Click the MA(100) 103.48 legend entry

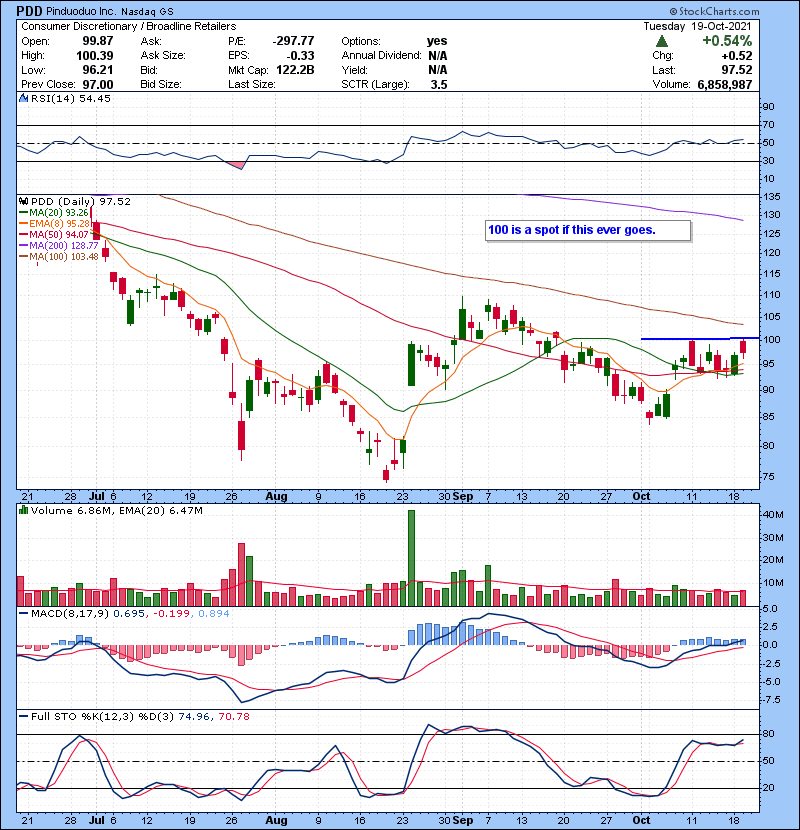pyautogui.click(x=59, y=257)
